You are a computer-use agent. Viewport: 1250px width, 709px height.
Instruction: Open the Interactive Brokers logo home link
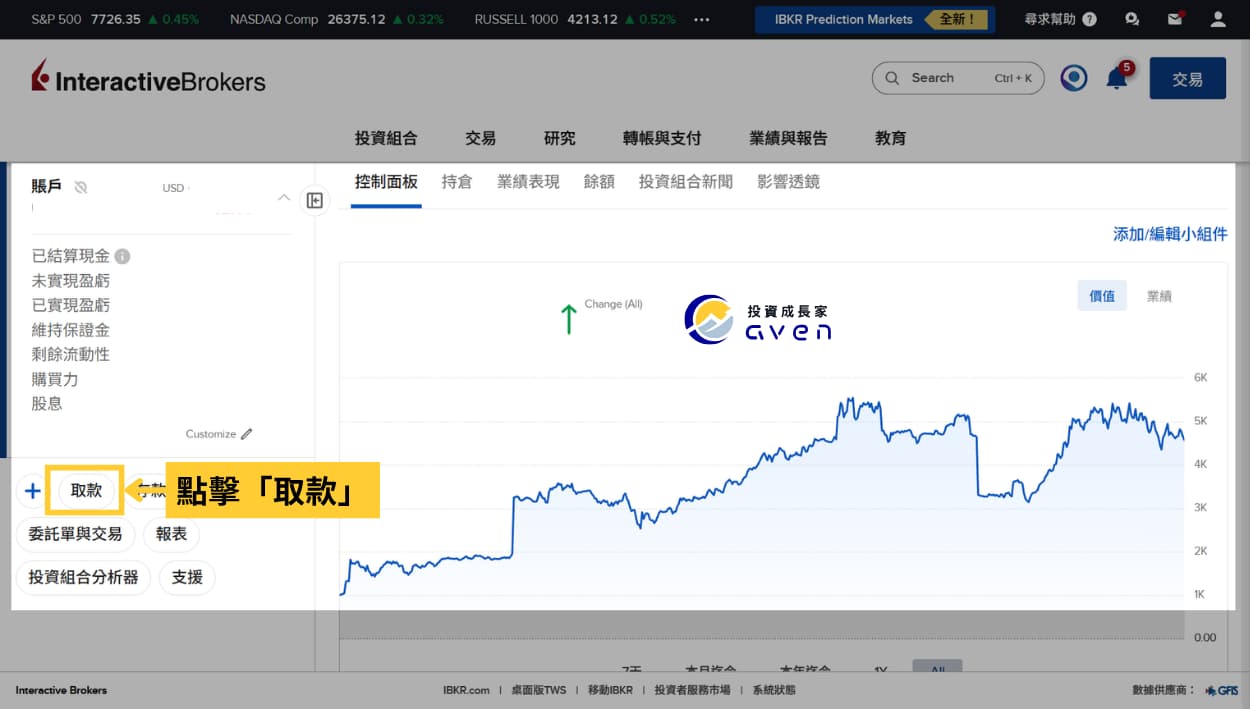(x=148, y=79)
